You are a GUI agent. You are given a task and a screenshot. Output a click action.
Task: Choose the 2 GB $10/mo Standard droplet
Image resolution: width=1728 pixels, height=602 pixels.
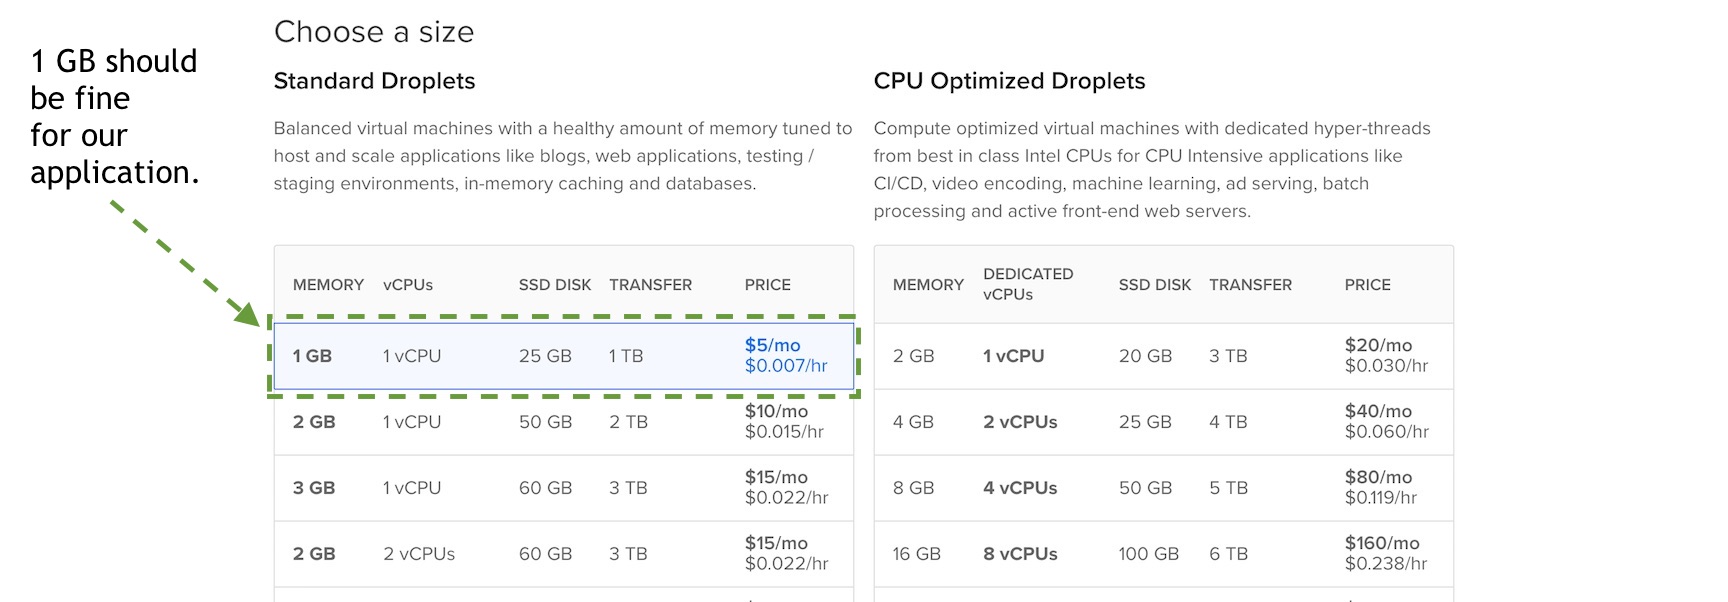[563, 422]
